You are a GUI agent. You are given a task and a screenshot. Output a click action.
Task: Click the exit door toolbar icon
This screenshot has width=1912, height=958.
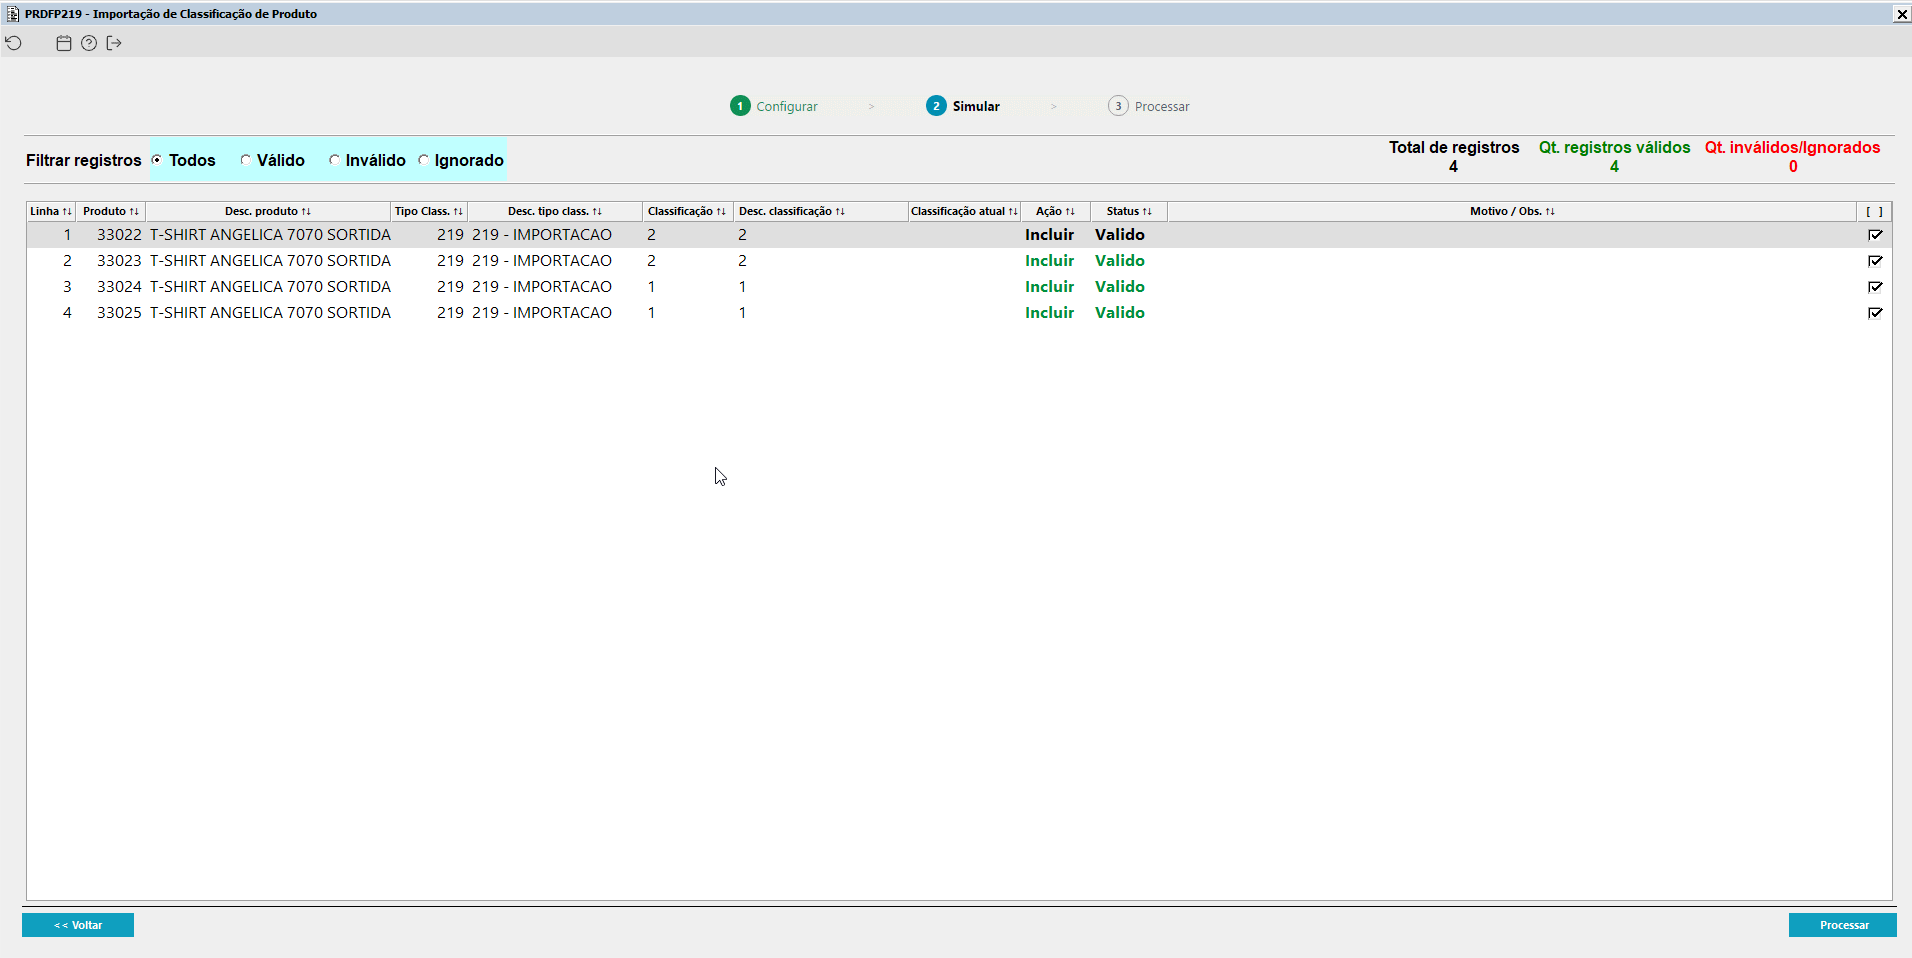114,43
